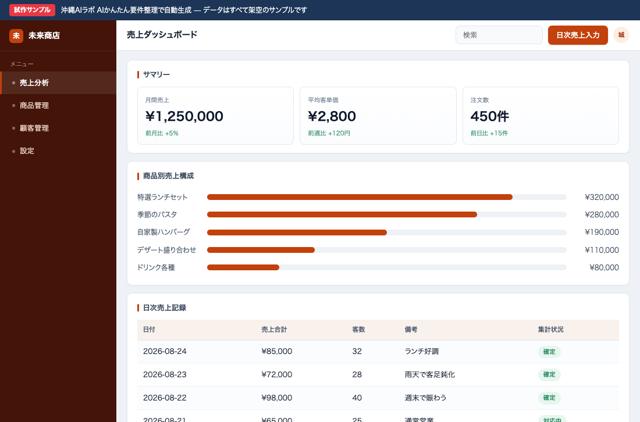The image size is (640, 422).
Task: Click the 売上合計 column header
Action: (x=274, y=329)
